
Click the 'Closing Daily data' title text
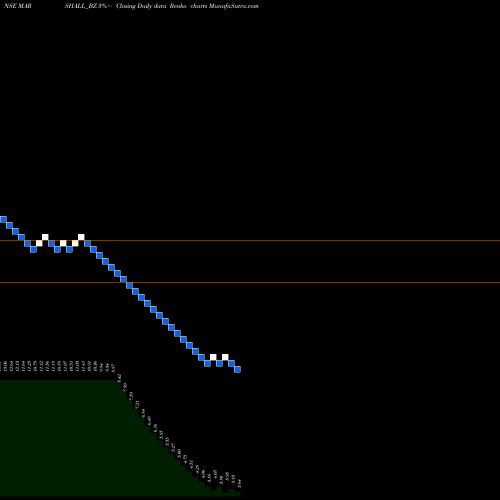(x=141, y=6)
